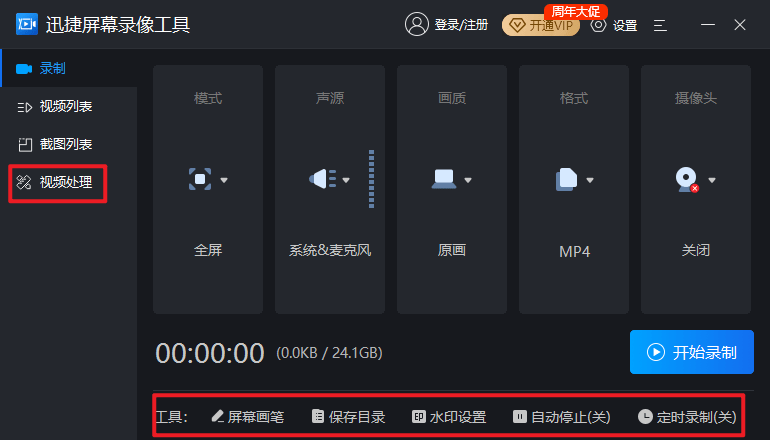Click the 声源 card header
Image resolution: width=770 pixels, height=440 pixels.
tap(330, 98)
